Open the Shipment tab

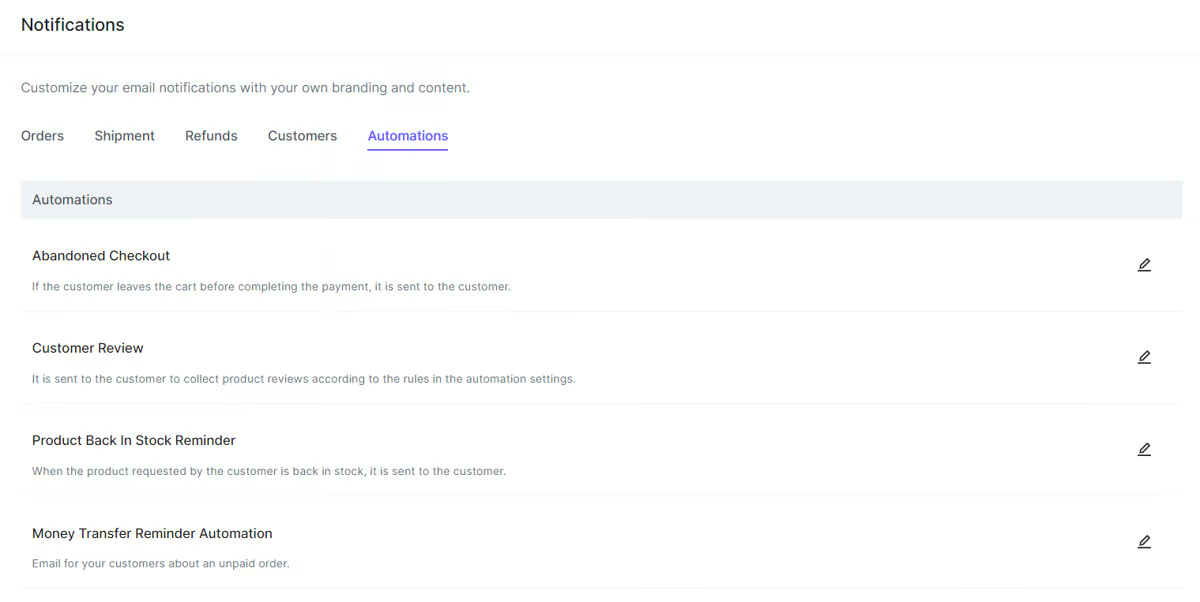pos(124,136)
